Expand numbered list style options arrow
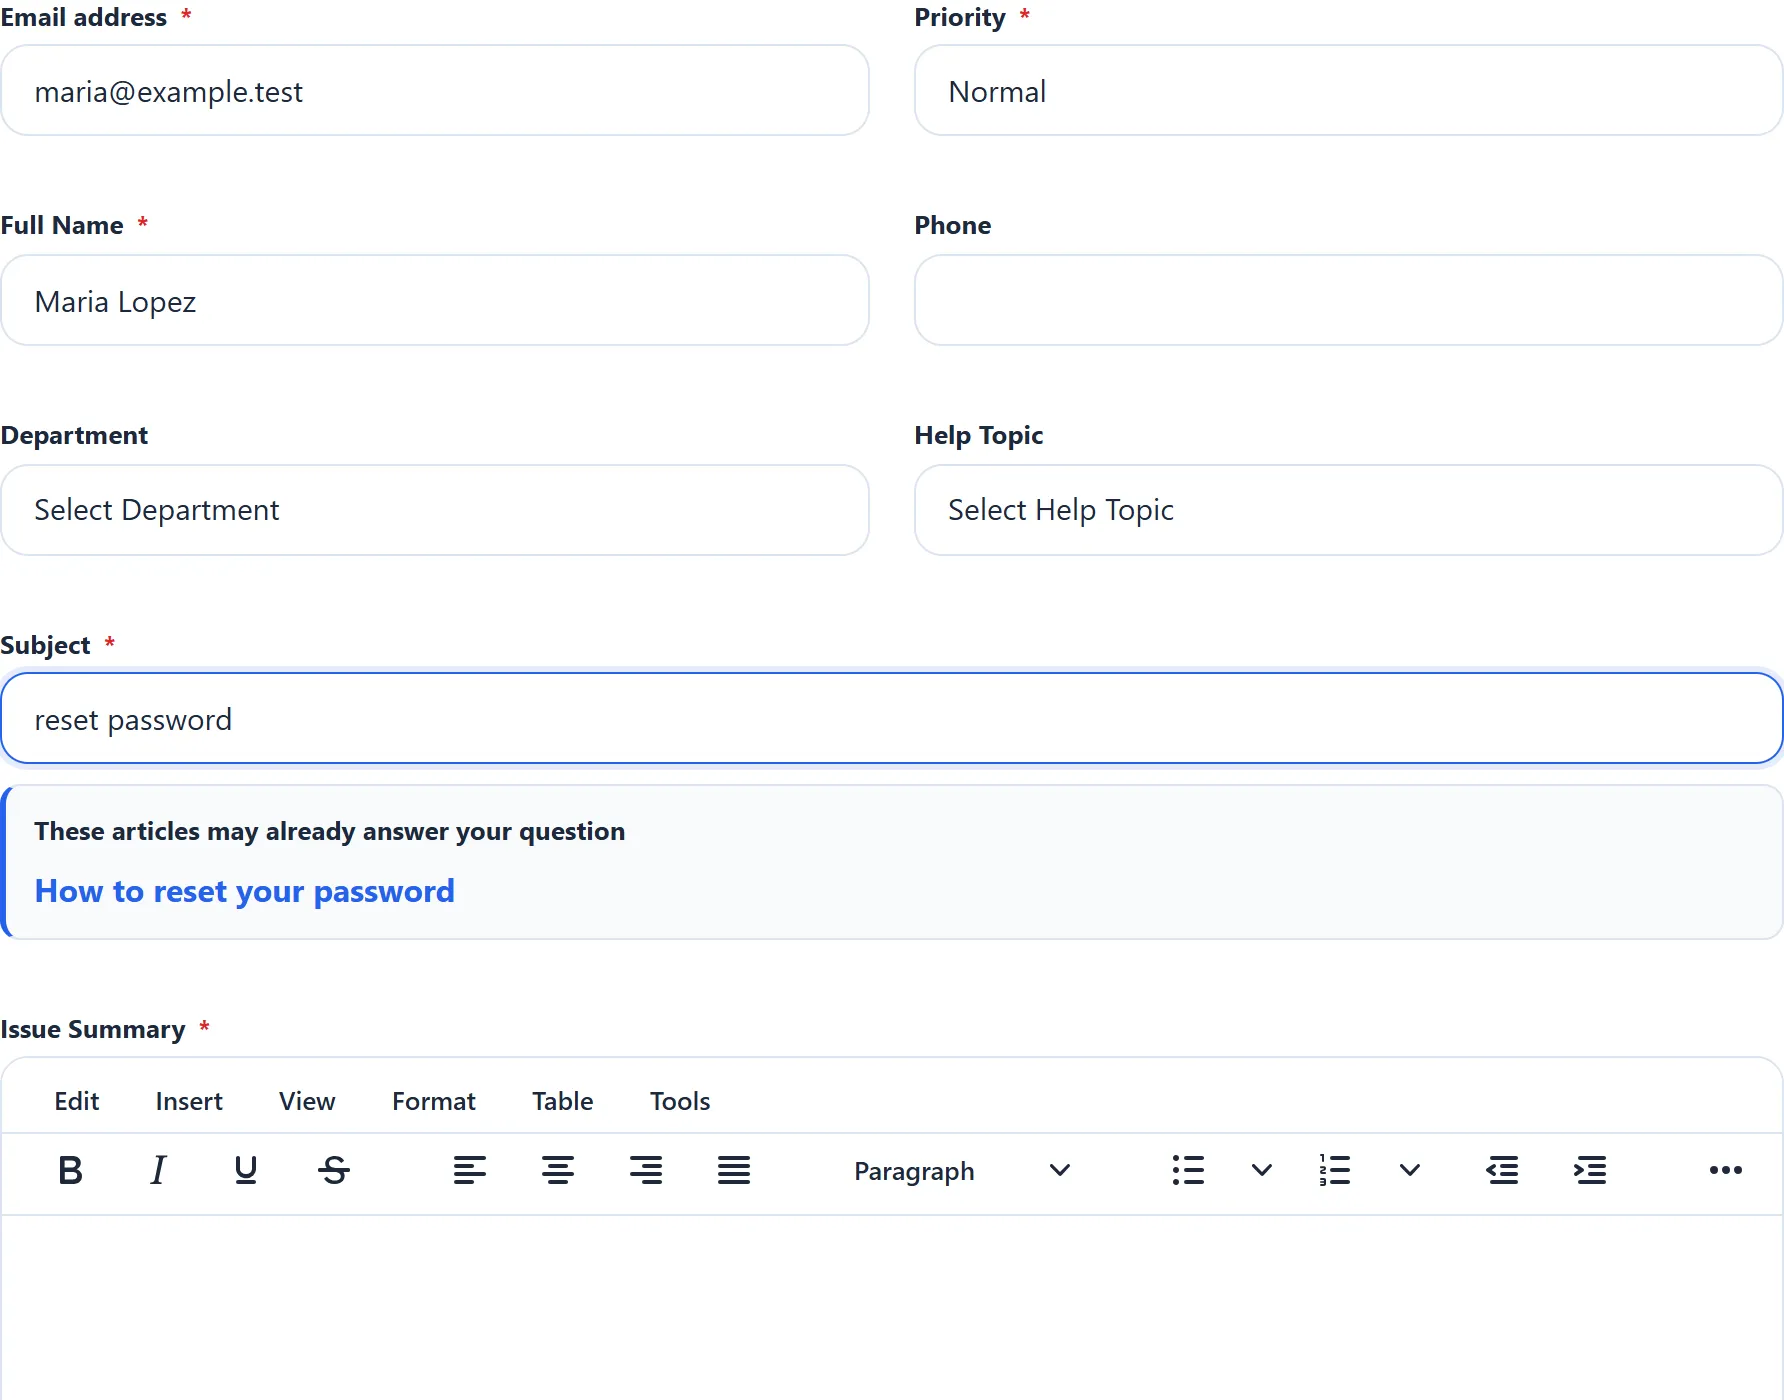The image size is (1784, 1400). pyautogui.click(x=1410, y=1170)
